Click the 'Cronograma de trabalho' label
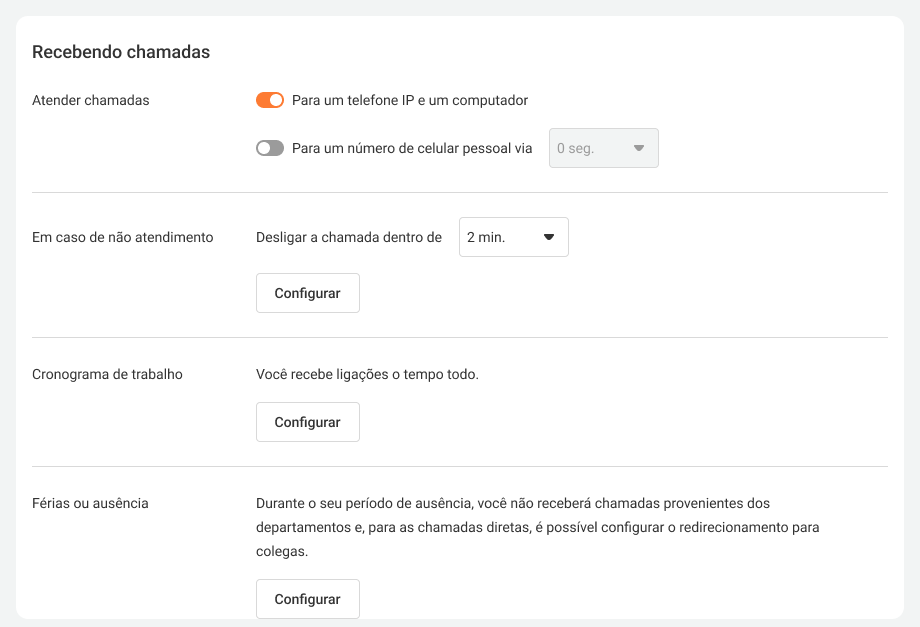 click(108, 374)
